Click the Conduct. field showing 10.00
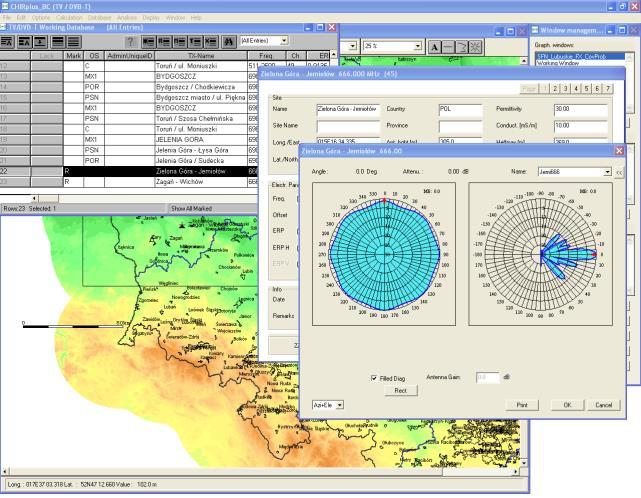This screenshot has height=498, width=641. coord(580,126)
